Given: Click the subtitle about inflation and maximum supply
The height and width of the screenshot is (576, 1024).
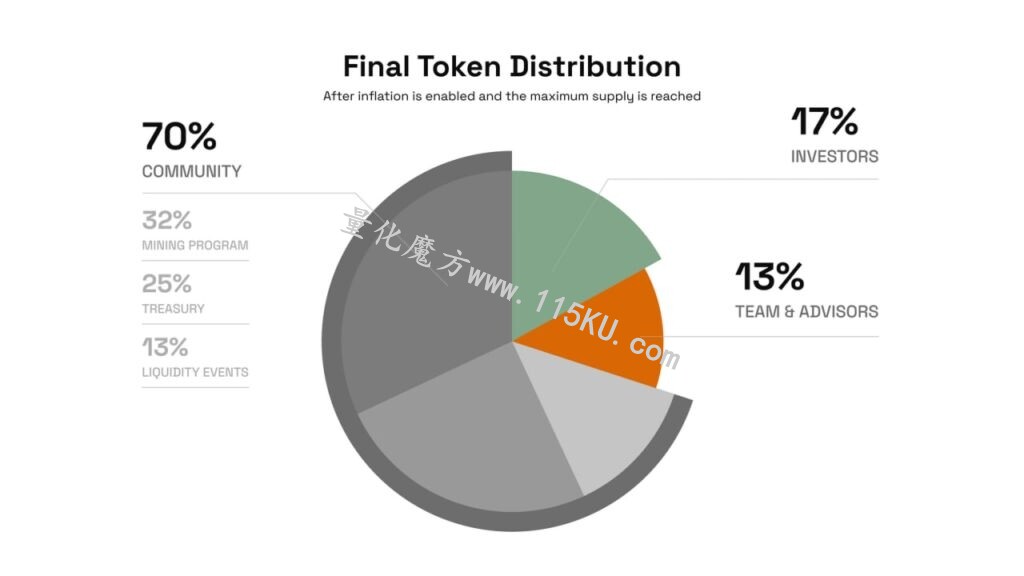Looking at the screenshot, I should pos(511,96).
